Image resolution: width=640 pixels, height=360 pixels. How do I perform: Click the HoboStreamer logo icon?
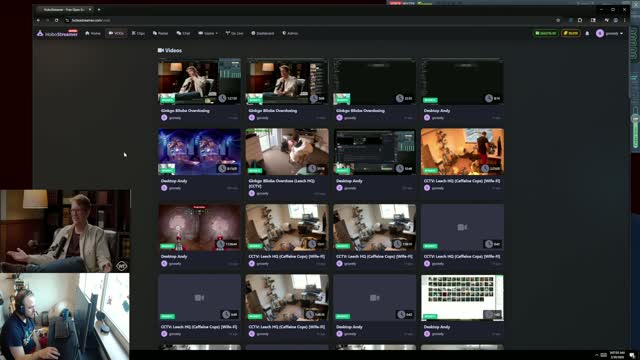[x=40, y=33]
